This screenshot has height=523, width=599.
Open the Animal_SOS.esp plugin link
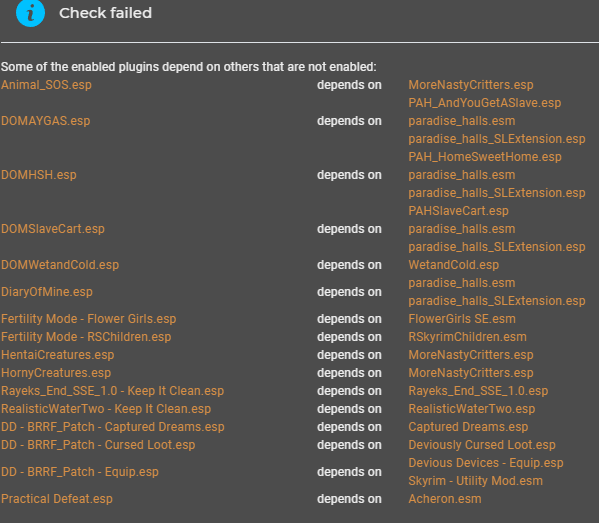tap(46, 85)
